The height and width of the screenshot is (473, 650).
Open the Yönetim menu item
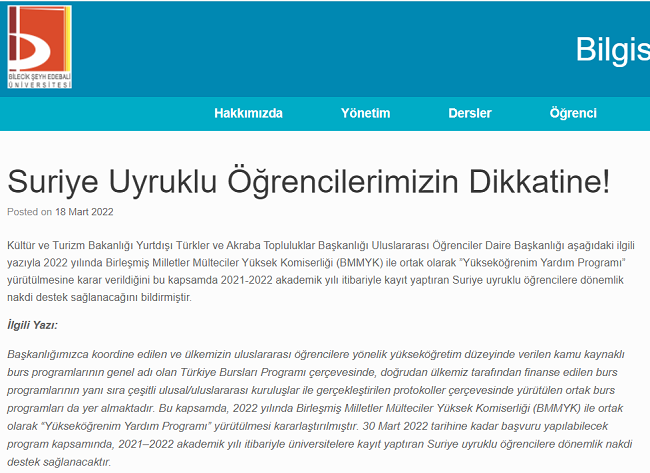365,113
